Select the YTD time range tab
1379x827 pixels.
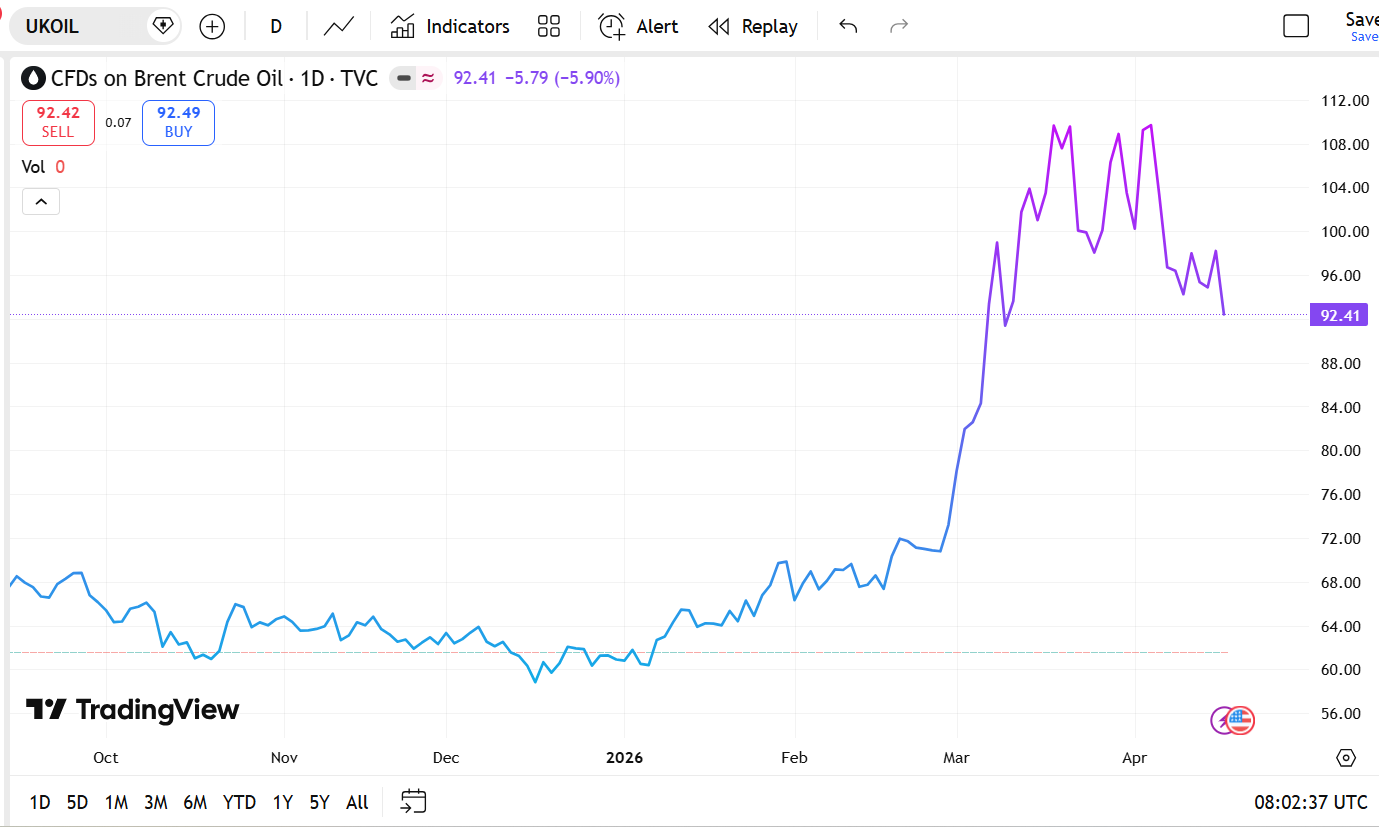(x=239, y=802)
